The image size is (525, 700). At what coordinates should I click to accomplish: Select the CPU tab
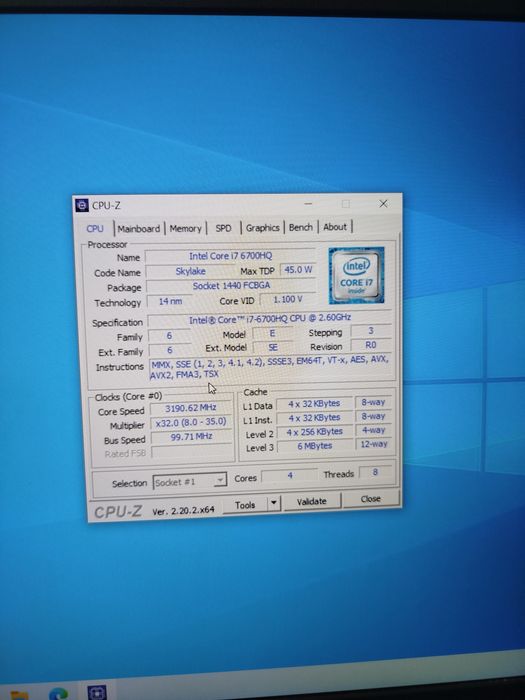[x=95, y=229]
